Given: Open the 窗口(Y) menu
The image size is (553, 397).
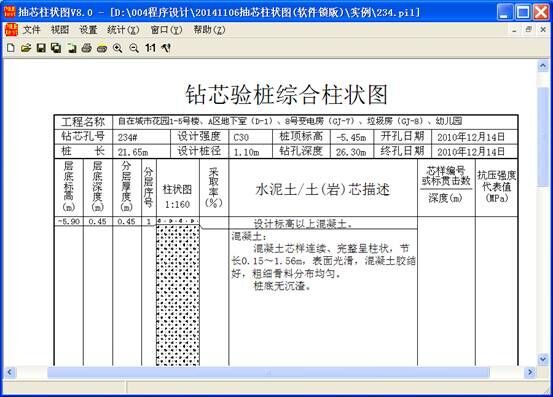Looking at the screenshot, I should click(x=166, y=30).
